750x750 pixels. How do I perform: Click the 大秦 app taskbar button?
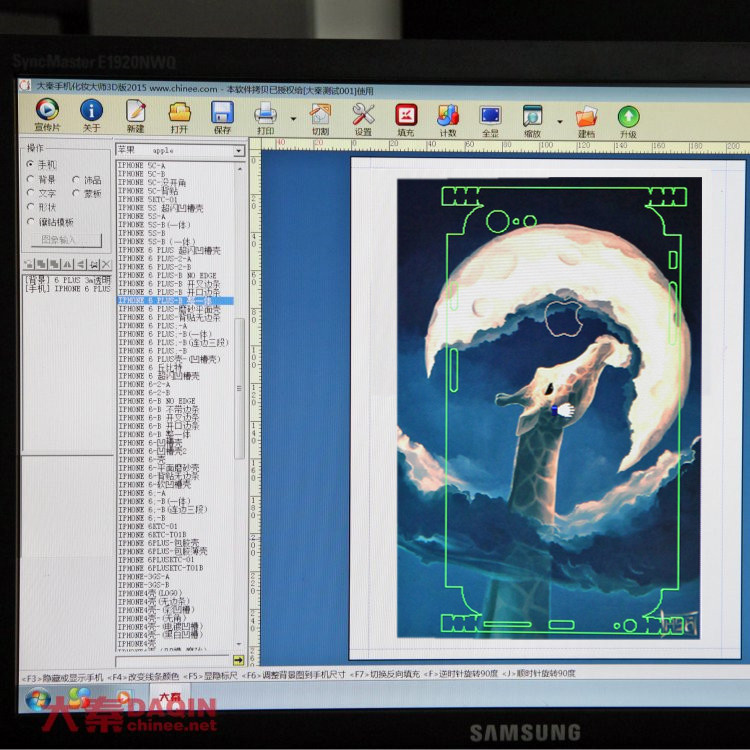coord(170,697)
